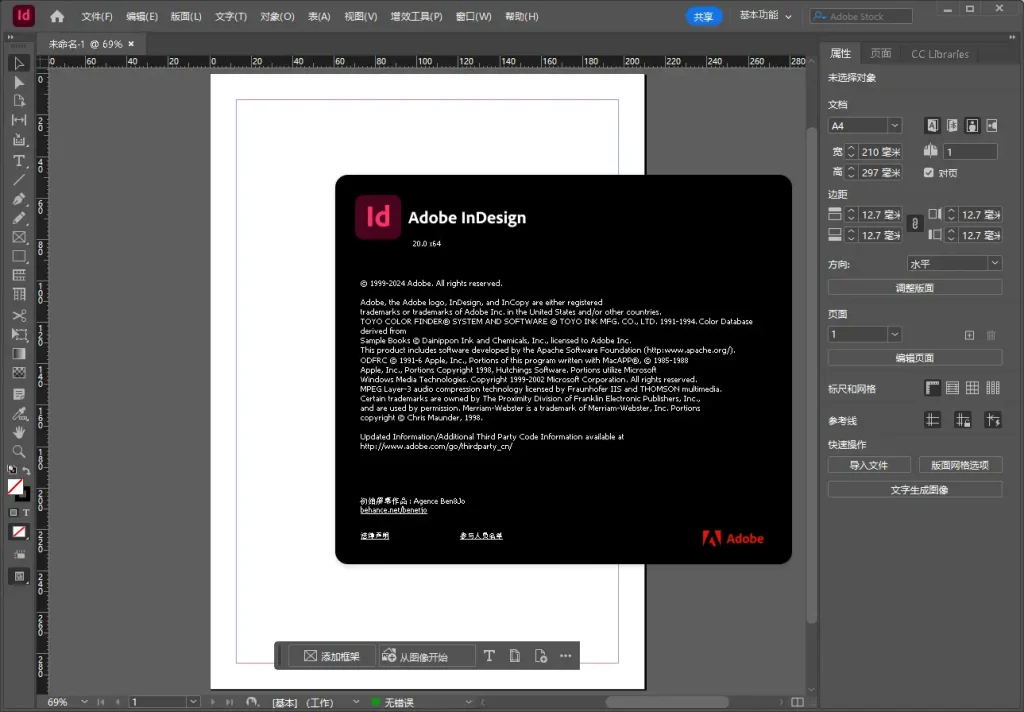Link margin values chain icon
This screenshot has height=712, width=1024.
point(915,224)
